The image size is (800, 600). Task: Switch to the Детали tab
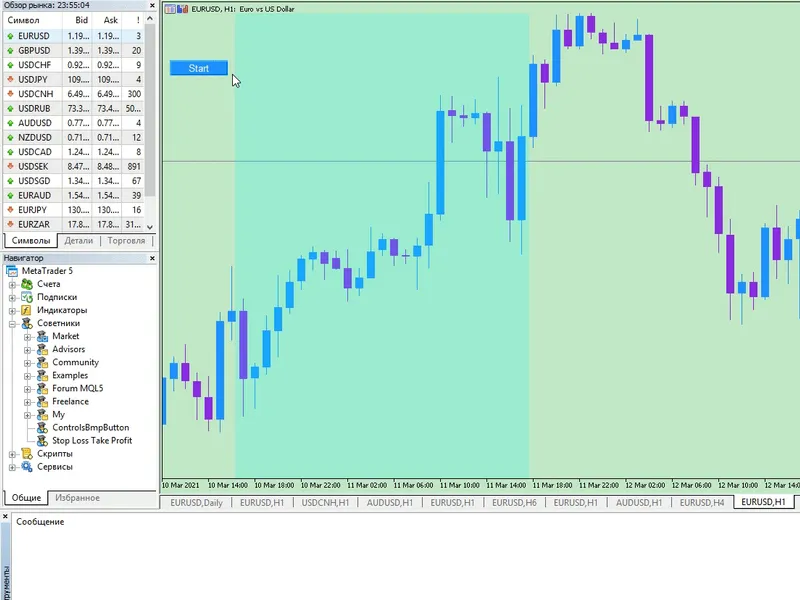pyautogui.click(x=79, y=240)
